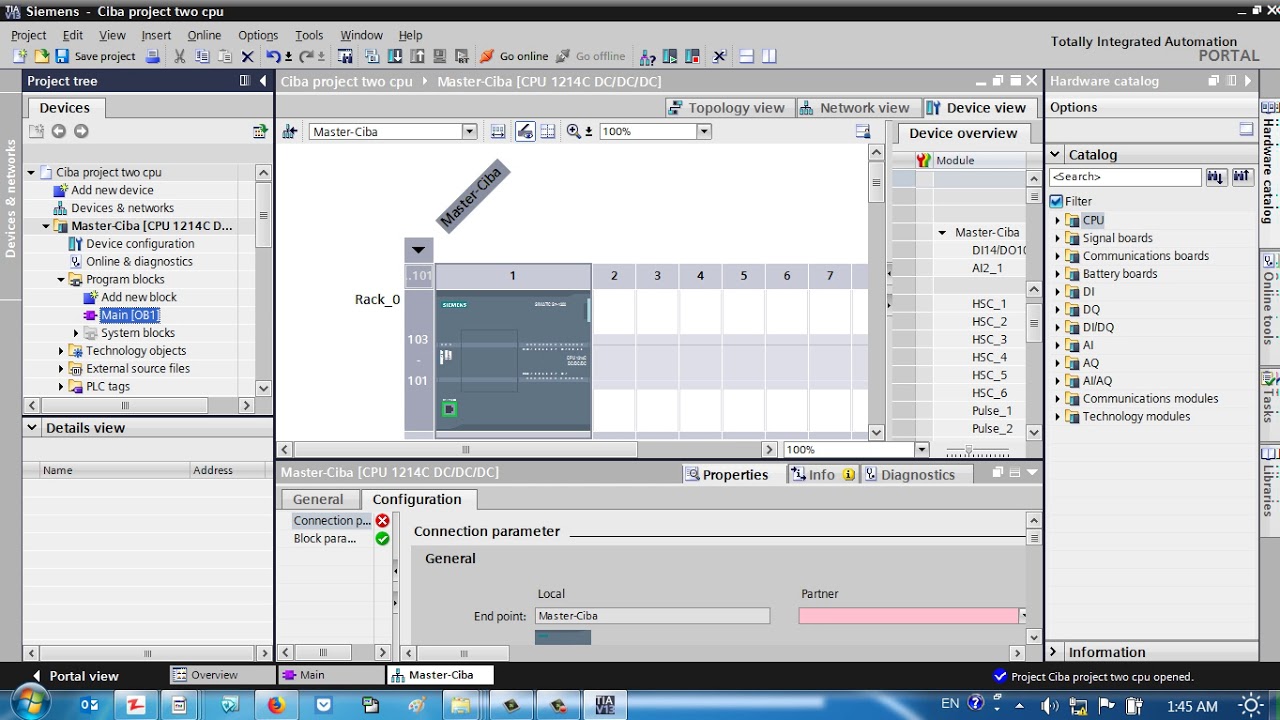Click the Upload from device icon
Screen dimensions: 1280x720
(x=417, y=57)
